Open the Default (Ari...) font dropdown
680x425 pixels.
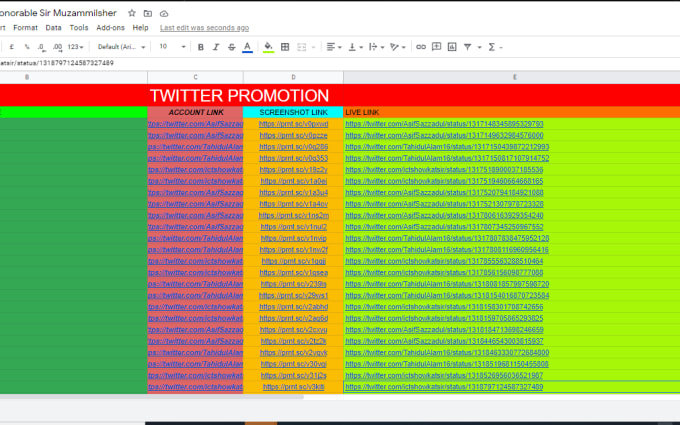point(121,47)
